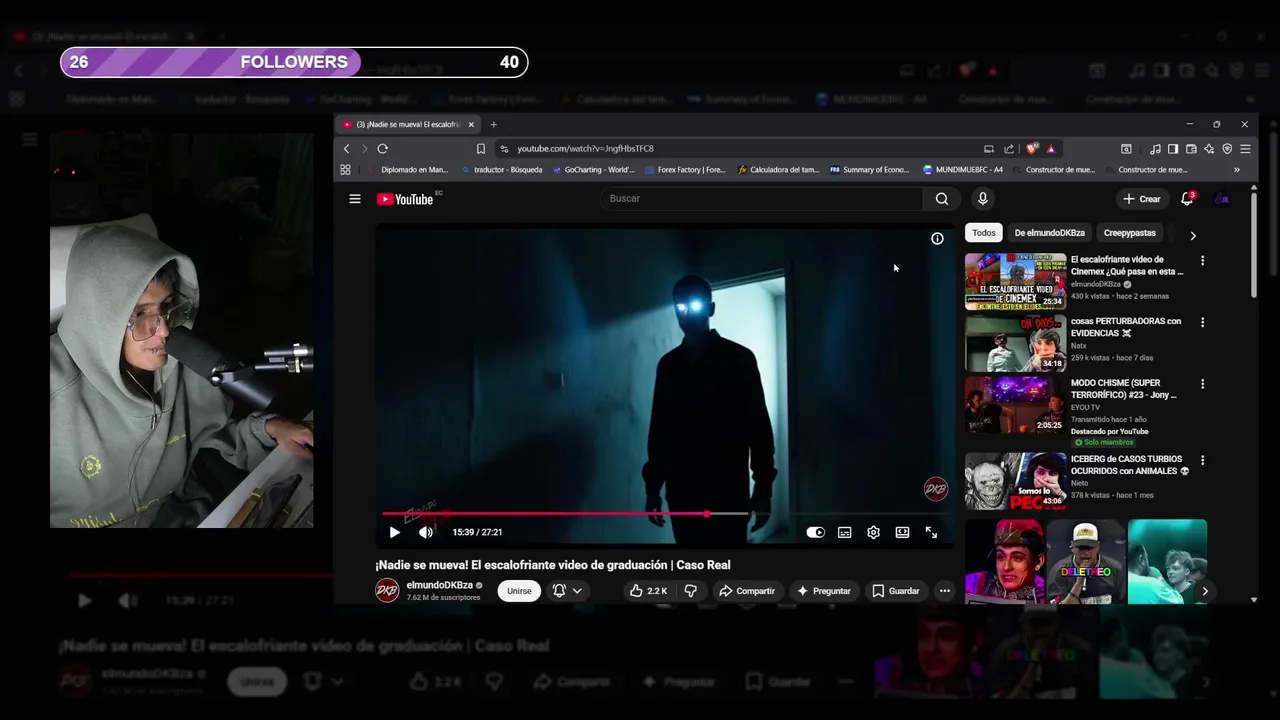Like the video (2.2 K)

click(647, 591)
